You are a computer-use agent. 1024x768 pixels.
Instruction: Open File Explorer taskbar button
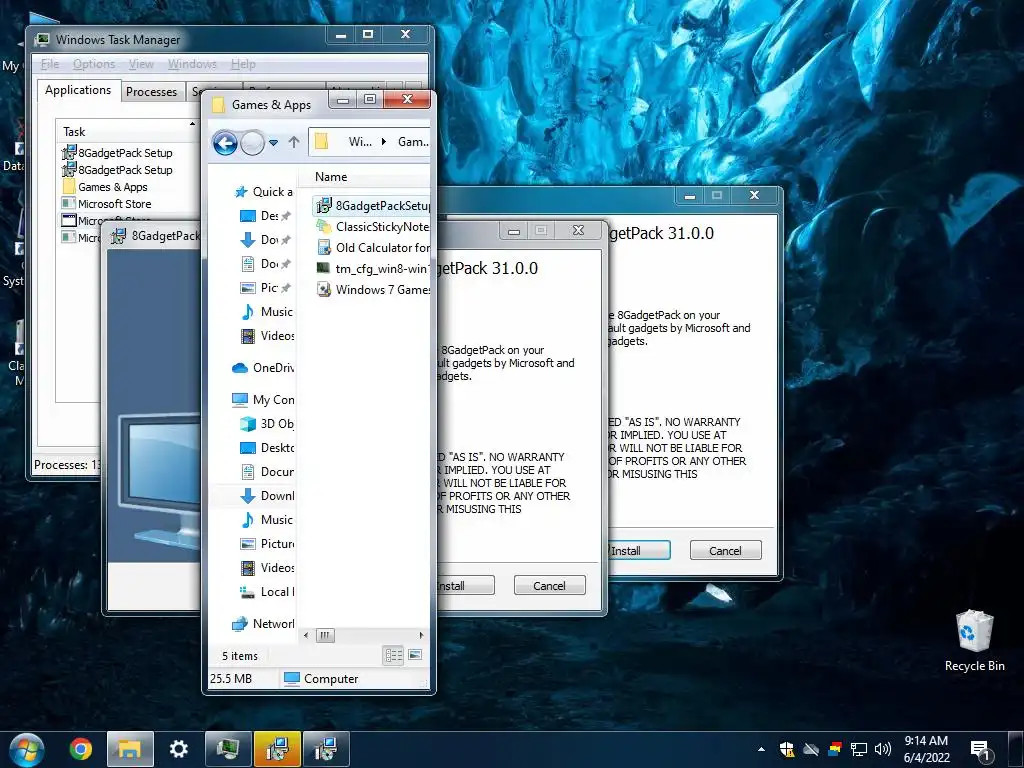(130, 749)
